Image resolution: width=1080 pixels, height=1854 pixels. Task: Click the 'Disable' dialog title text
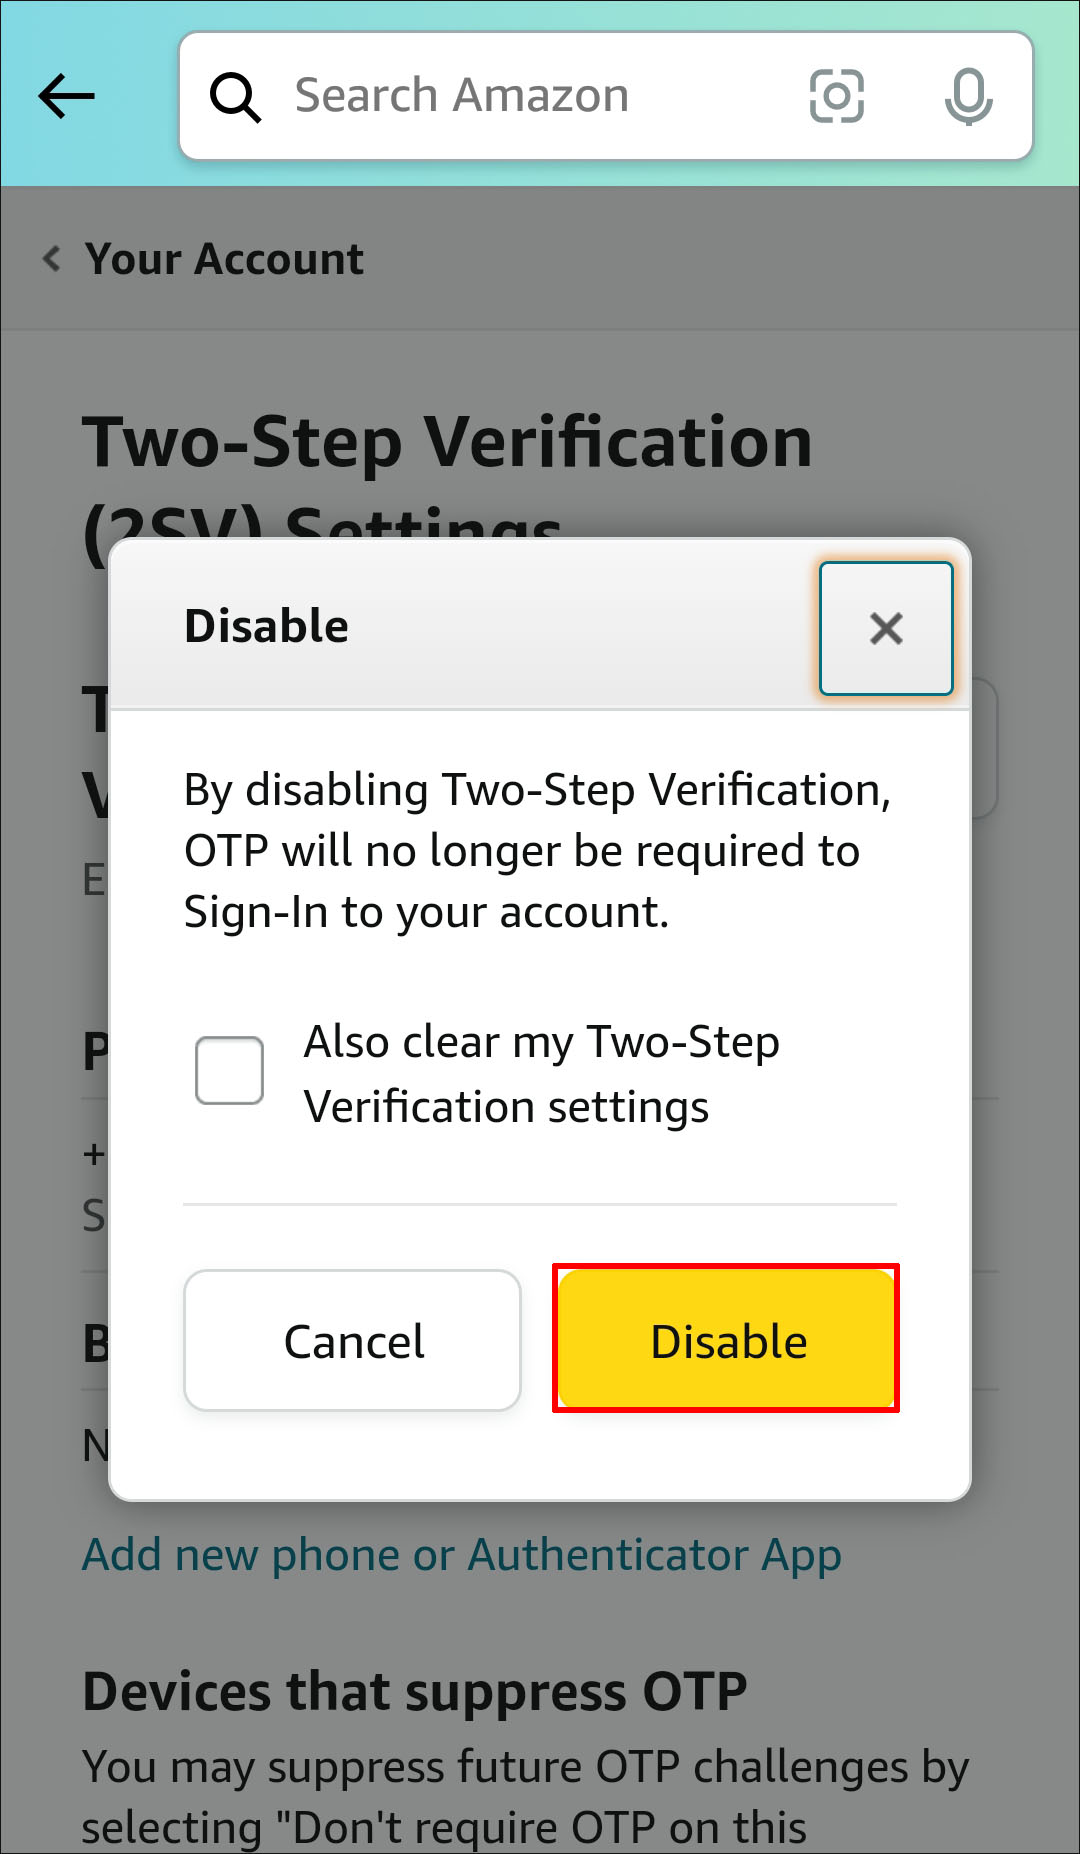click(x=266, y=627)
